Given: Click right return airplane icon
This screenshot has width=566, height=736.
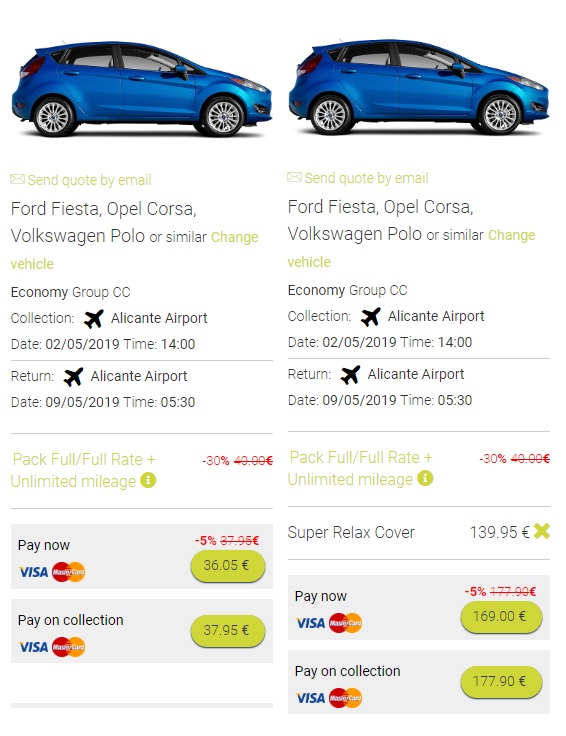Looking at the screenshot, I should tap(350, 375).
